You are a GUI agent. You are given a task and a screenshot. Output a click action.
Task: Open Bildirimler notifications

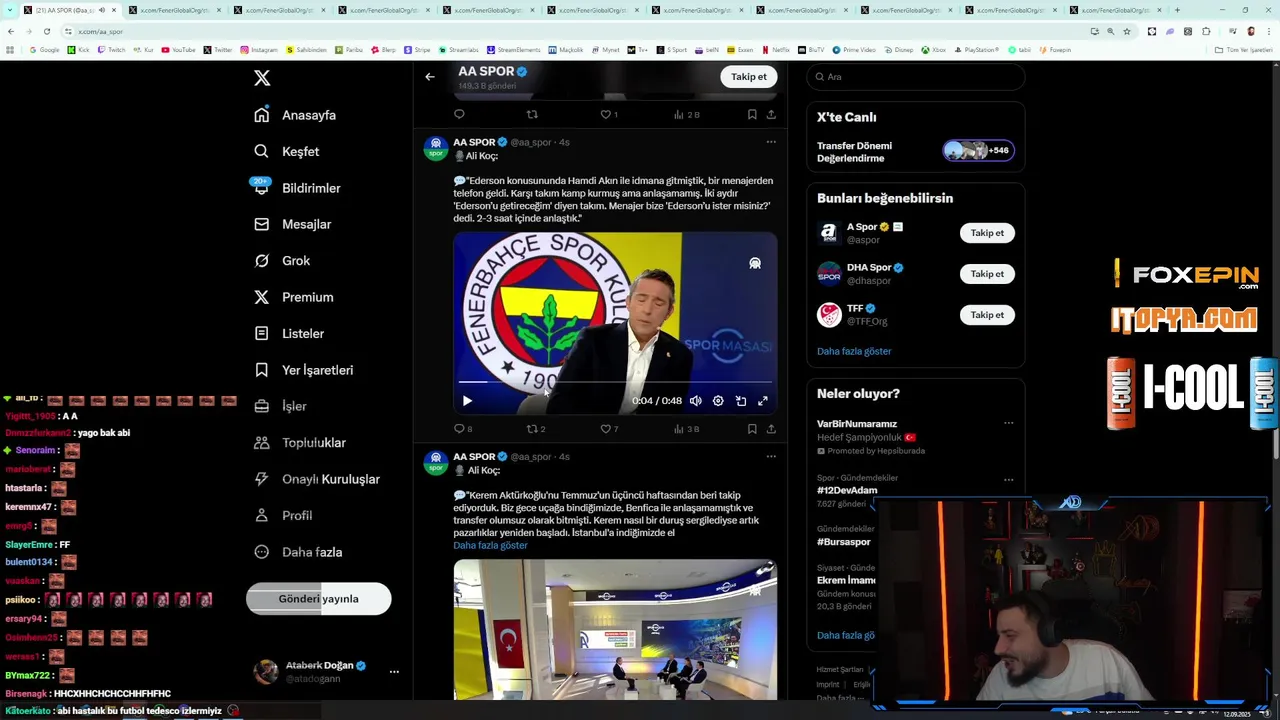point(297,188)
